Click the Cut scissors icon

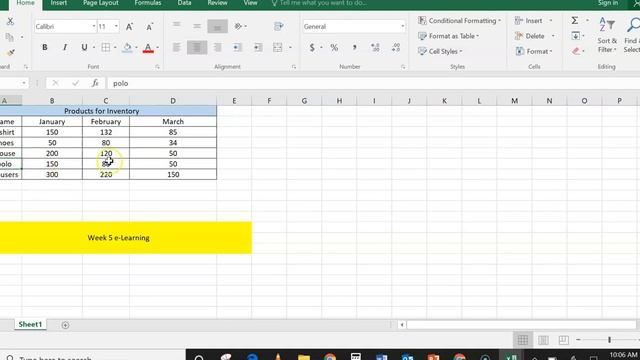(x=10, y=22)
